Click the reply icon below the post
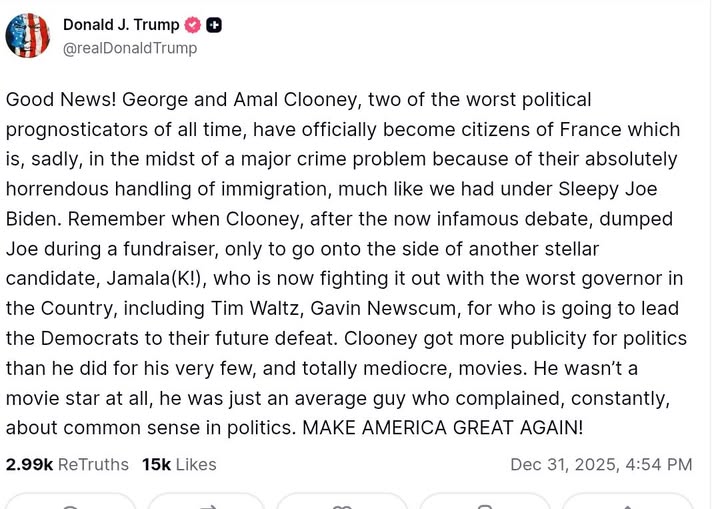 pos(70,503)
